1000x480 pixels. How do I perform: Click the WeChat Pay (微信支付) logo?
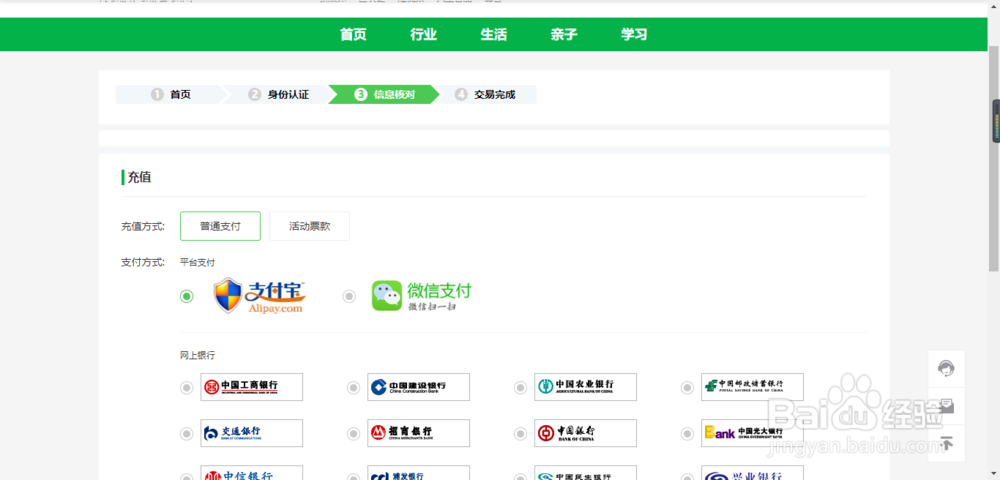[422, 296]
